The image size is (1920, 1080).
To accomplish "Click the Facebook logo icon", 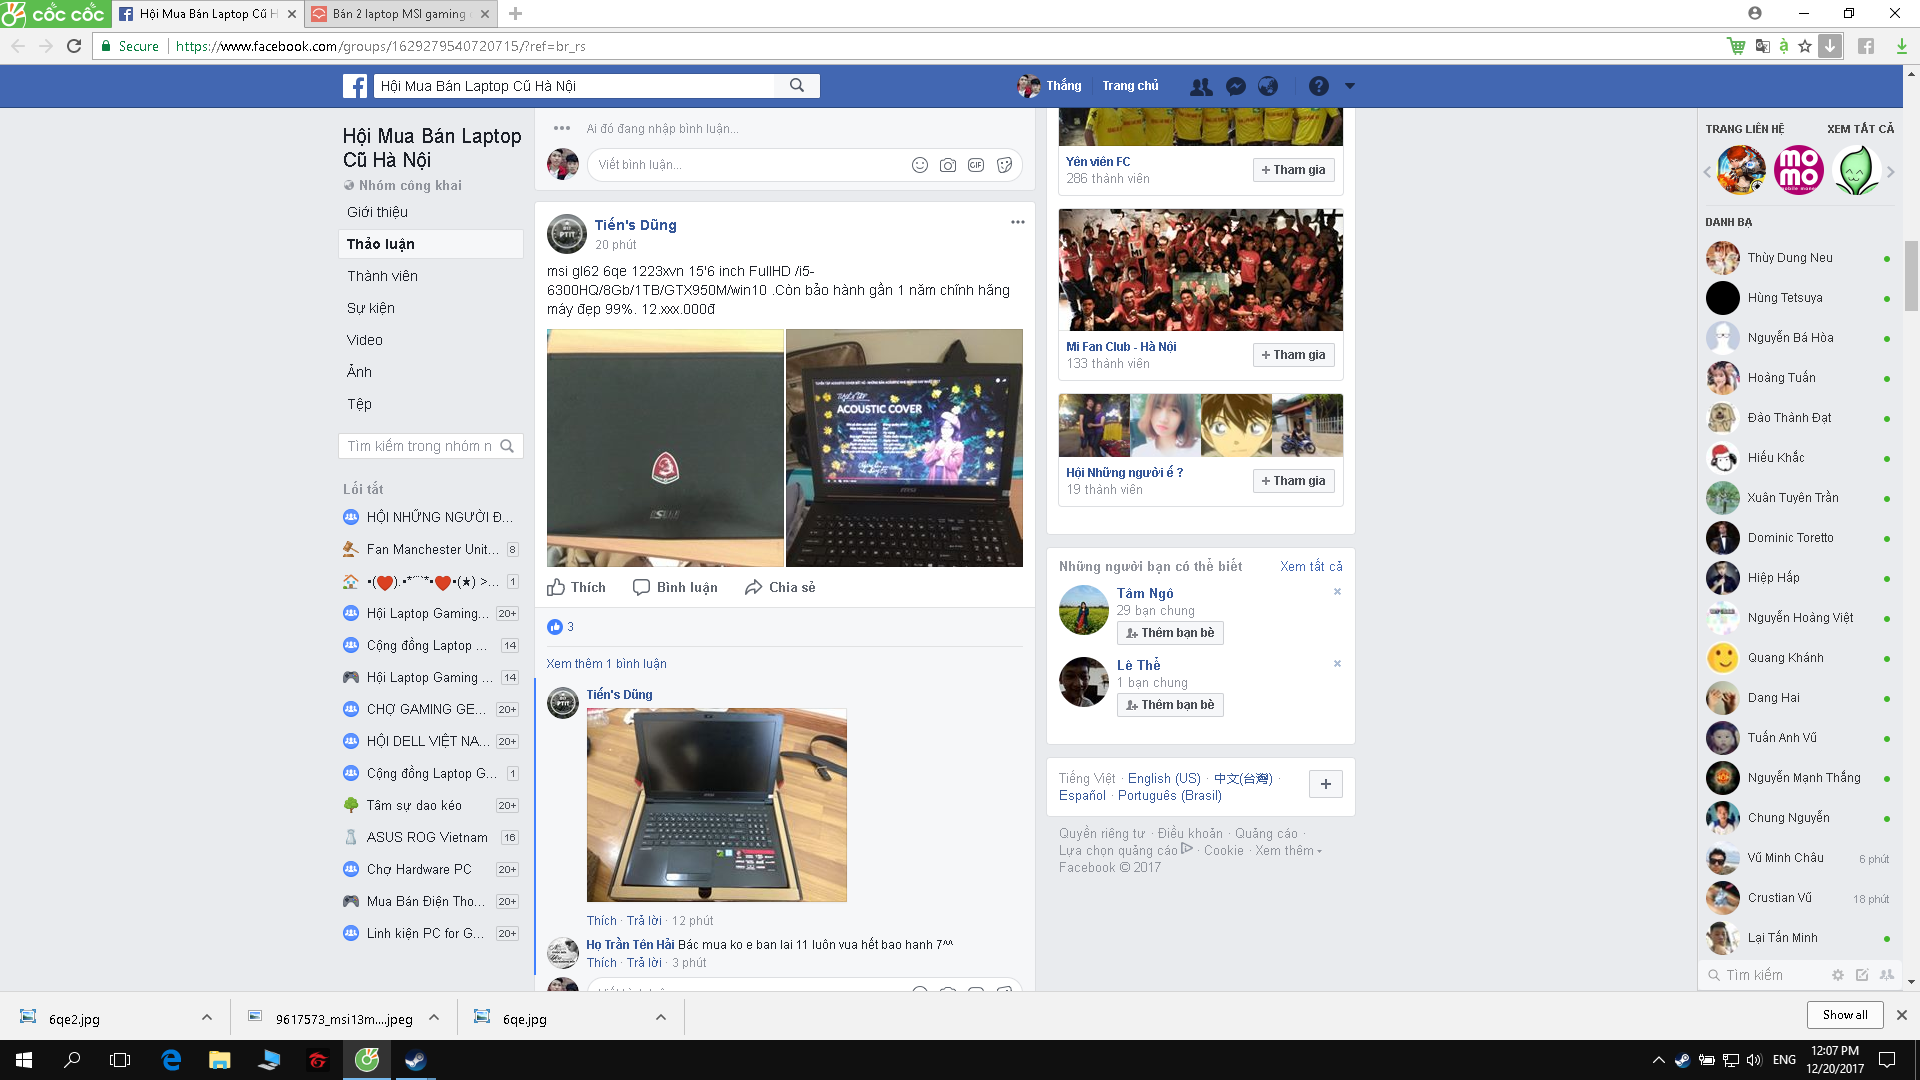I will [355, 86].
